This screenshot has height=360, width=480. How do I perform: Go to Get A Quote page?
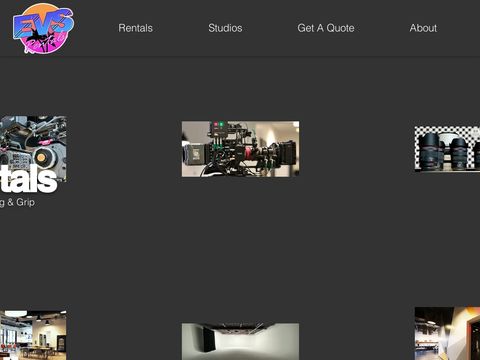[326, 28]
